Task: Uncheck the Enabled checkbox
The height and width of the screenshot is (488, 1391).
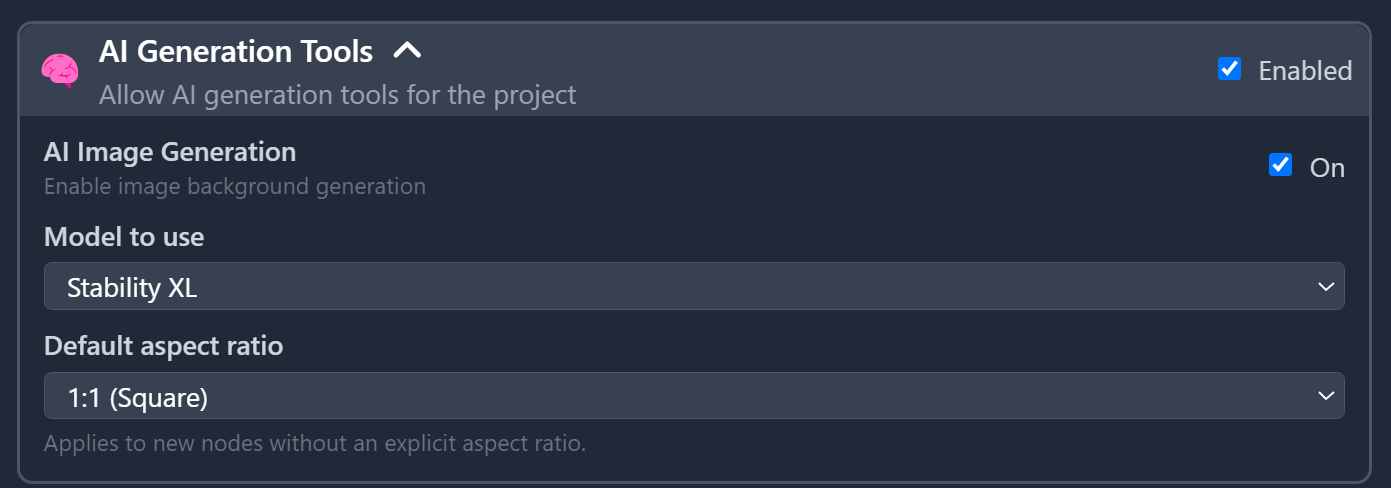Action: [1230, 69]
